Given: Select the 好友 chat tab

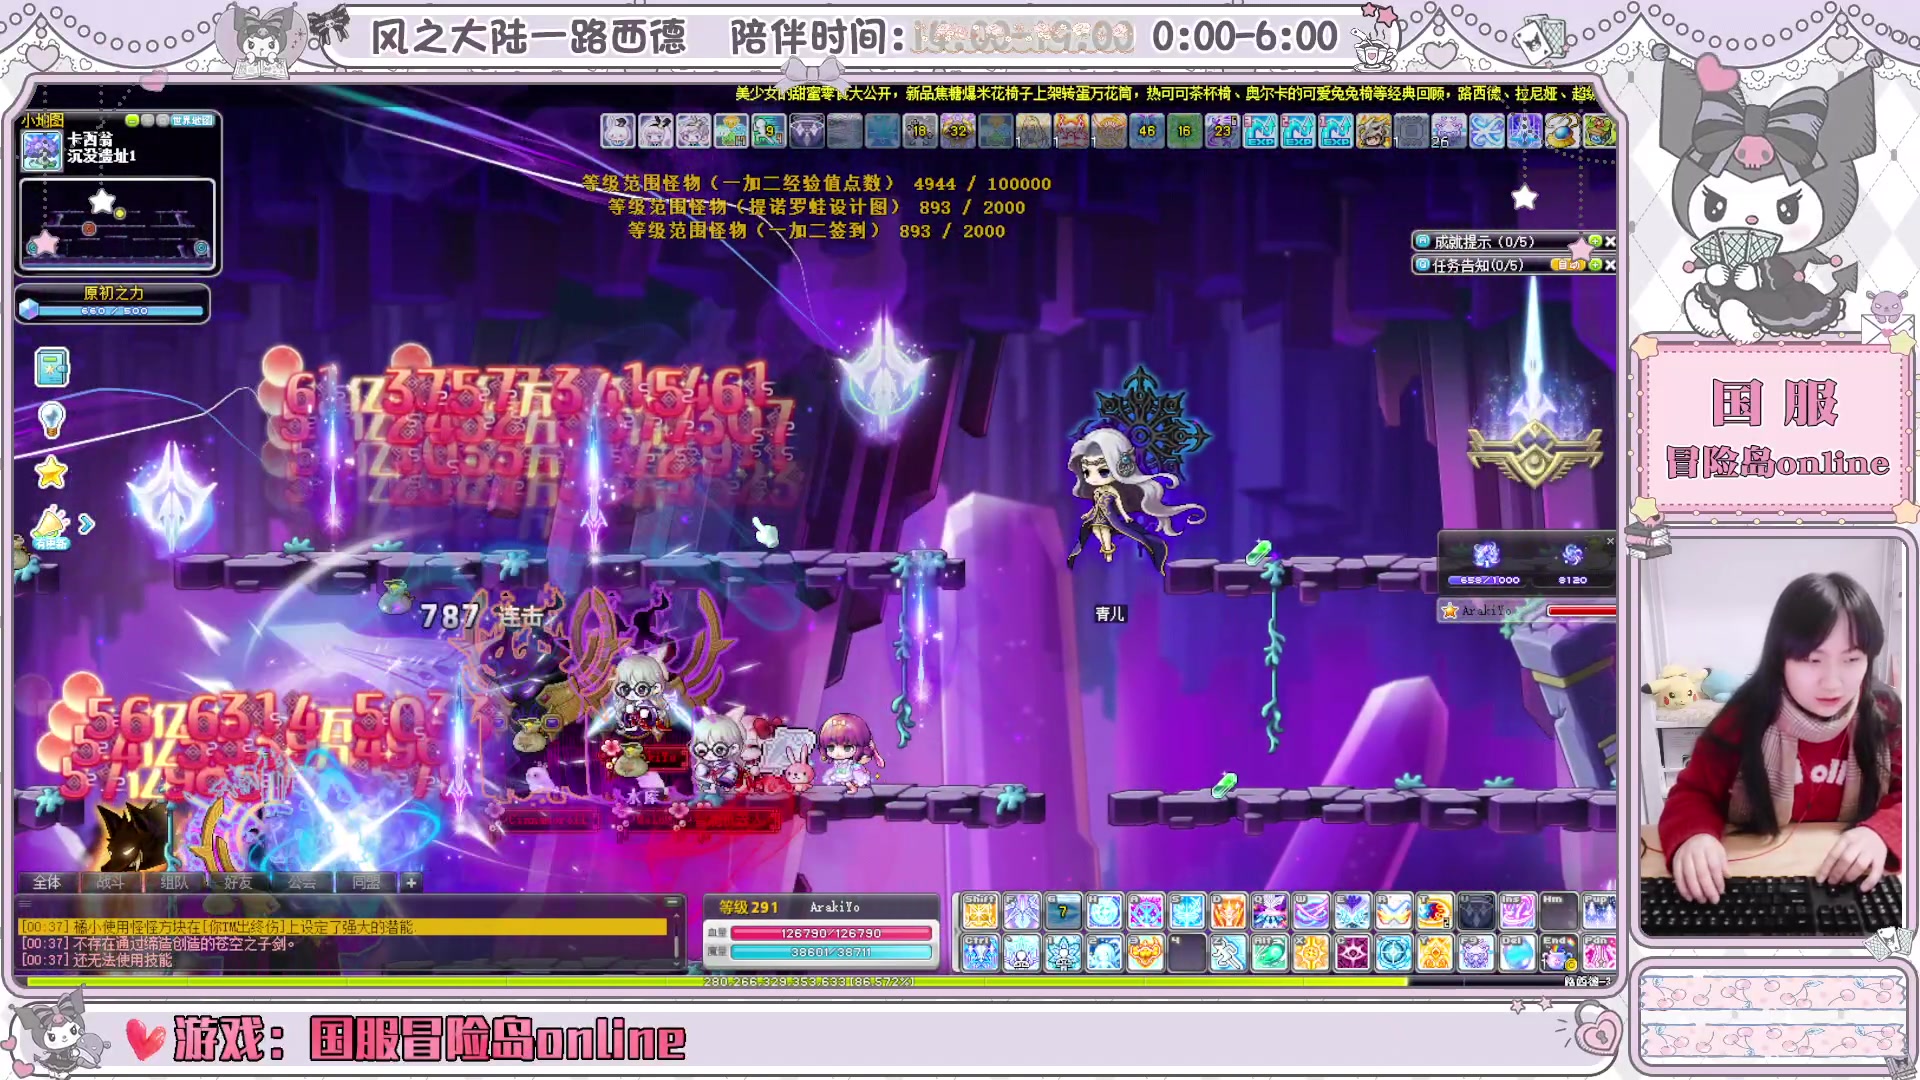Looking at the screenshot, I should point(238,882).
